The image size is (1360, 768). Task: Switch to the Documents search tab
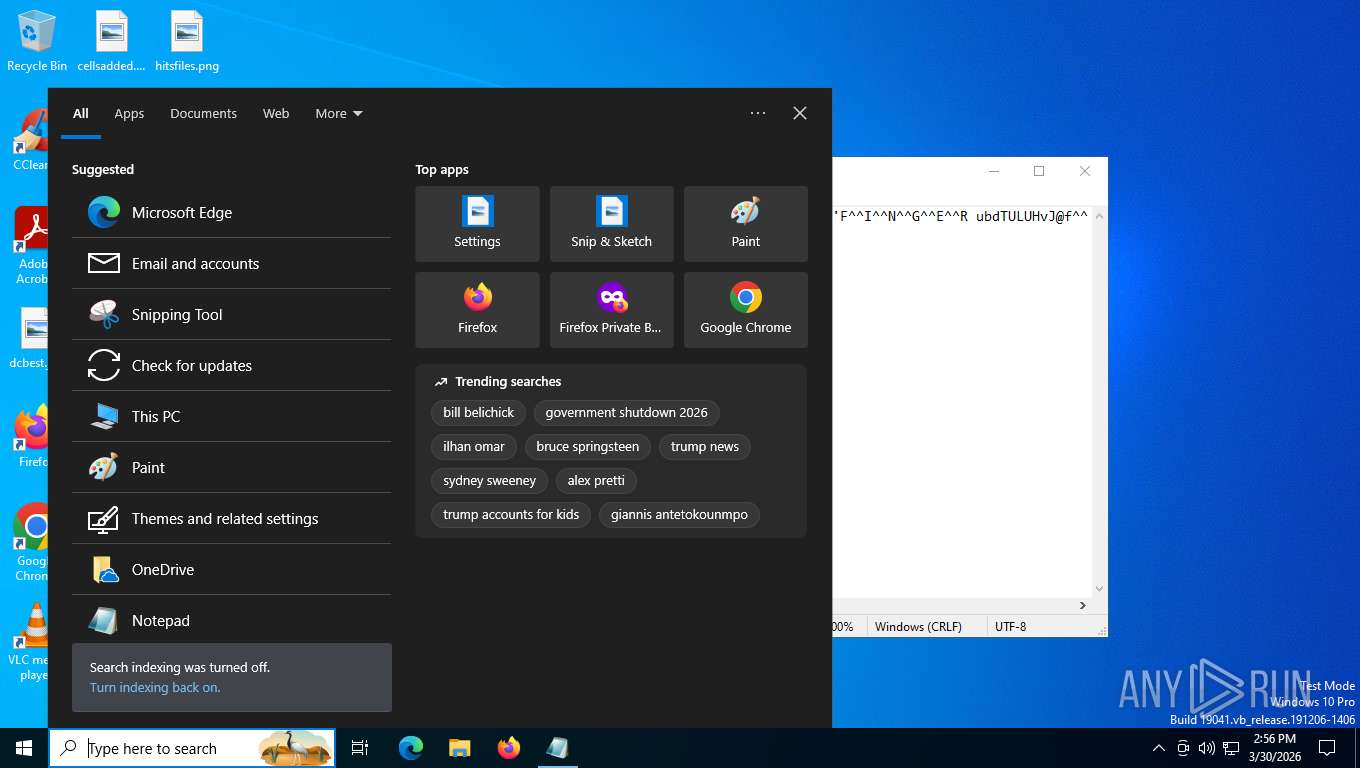coord(203,113)
